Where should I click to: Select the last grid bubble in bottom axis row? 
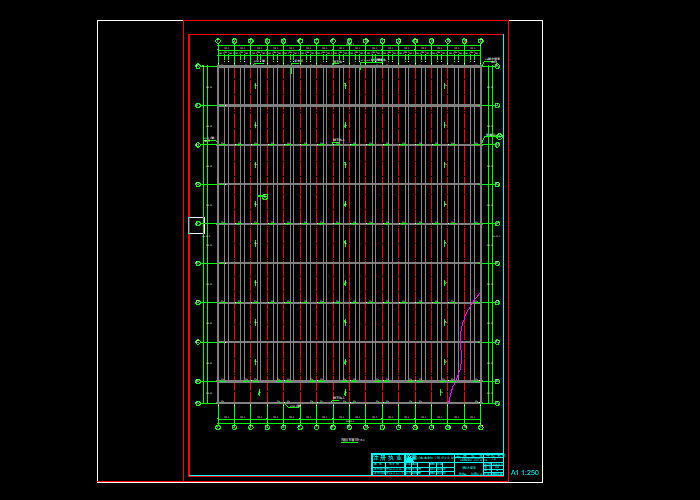(x=481, y=427)
